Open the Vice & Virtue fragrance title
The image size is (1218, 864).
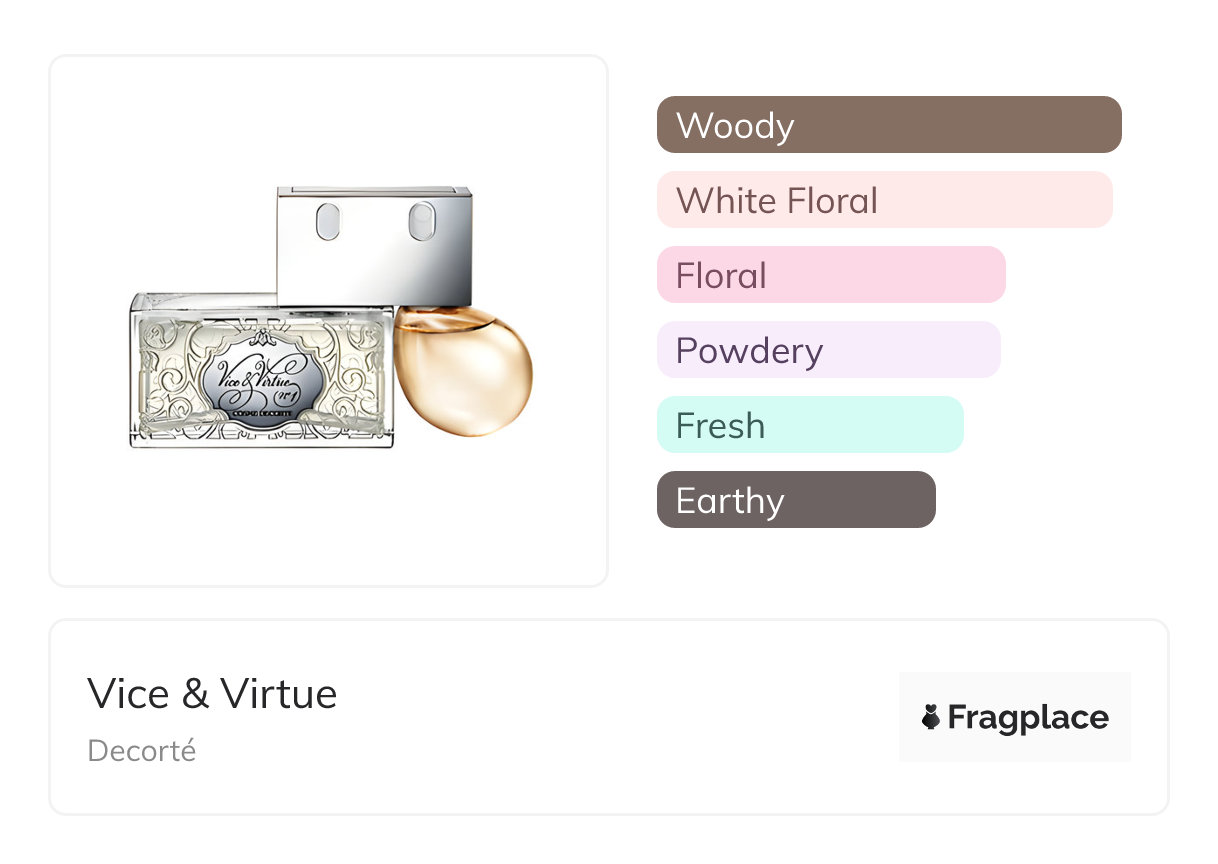[212, 694]
